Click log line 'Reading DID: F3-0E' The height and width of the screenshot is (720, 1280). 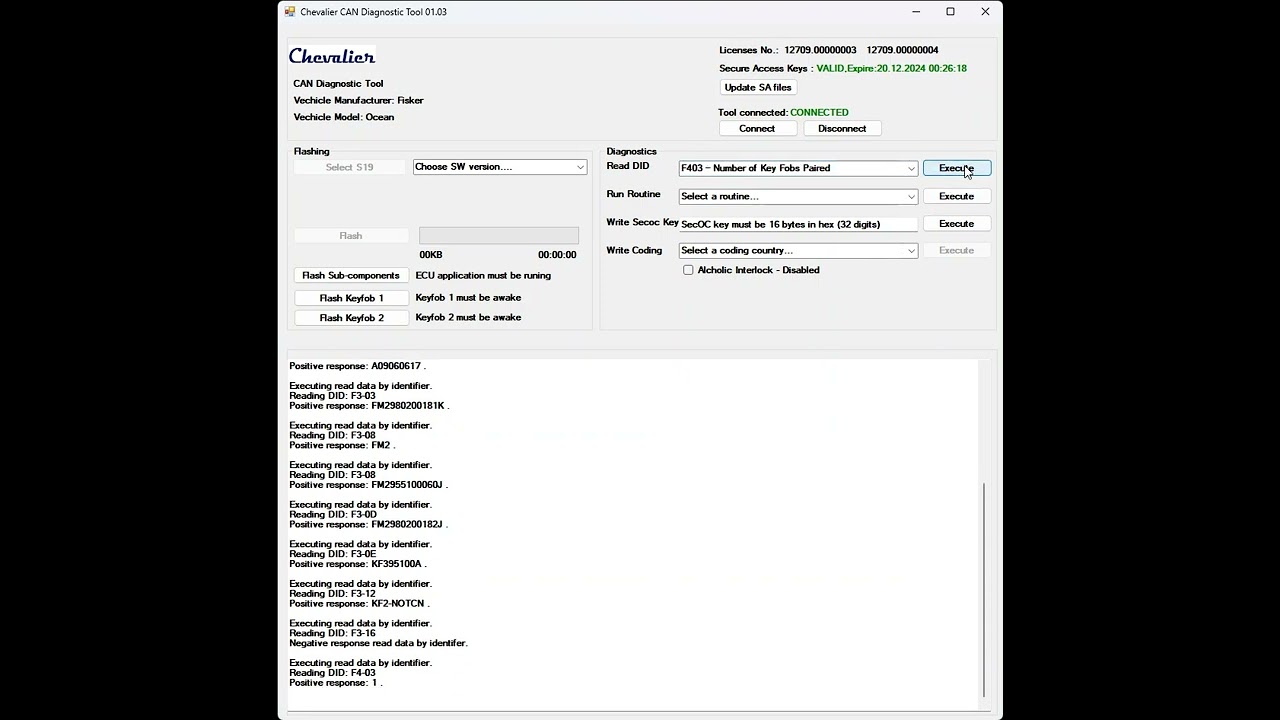click(333, 554)
